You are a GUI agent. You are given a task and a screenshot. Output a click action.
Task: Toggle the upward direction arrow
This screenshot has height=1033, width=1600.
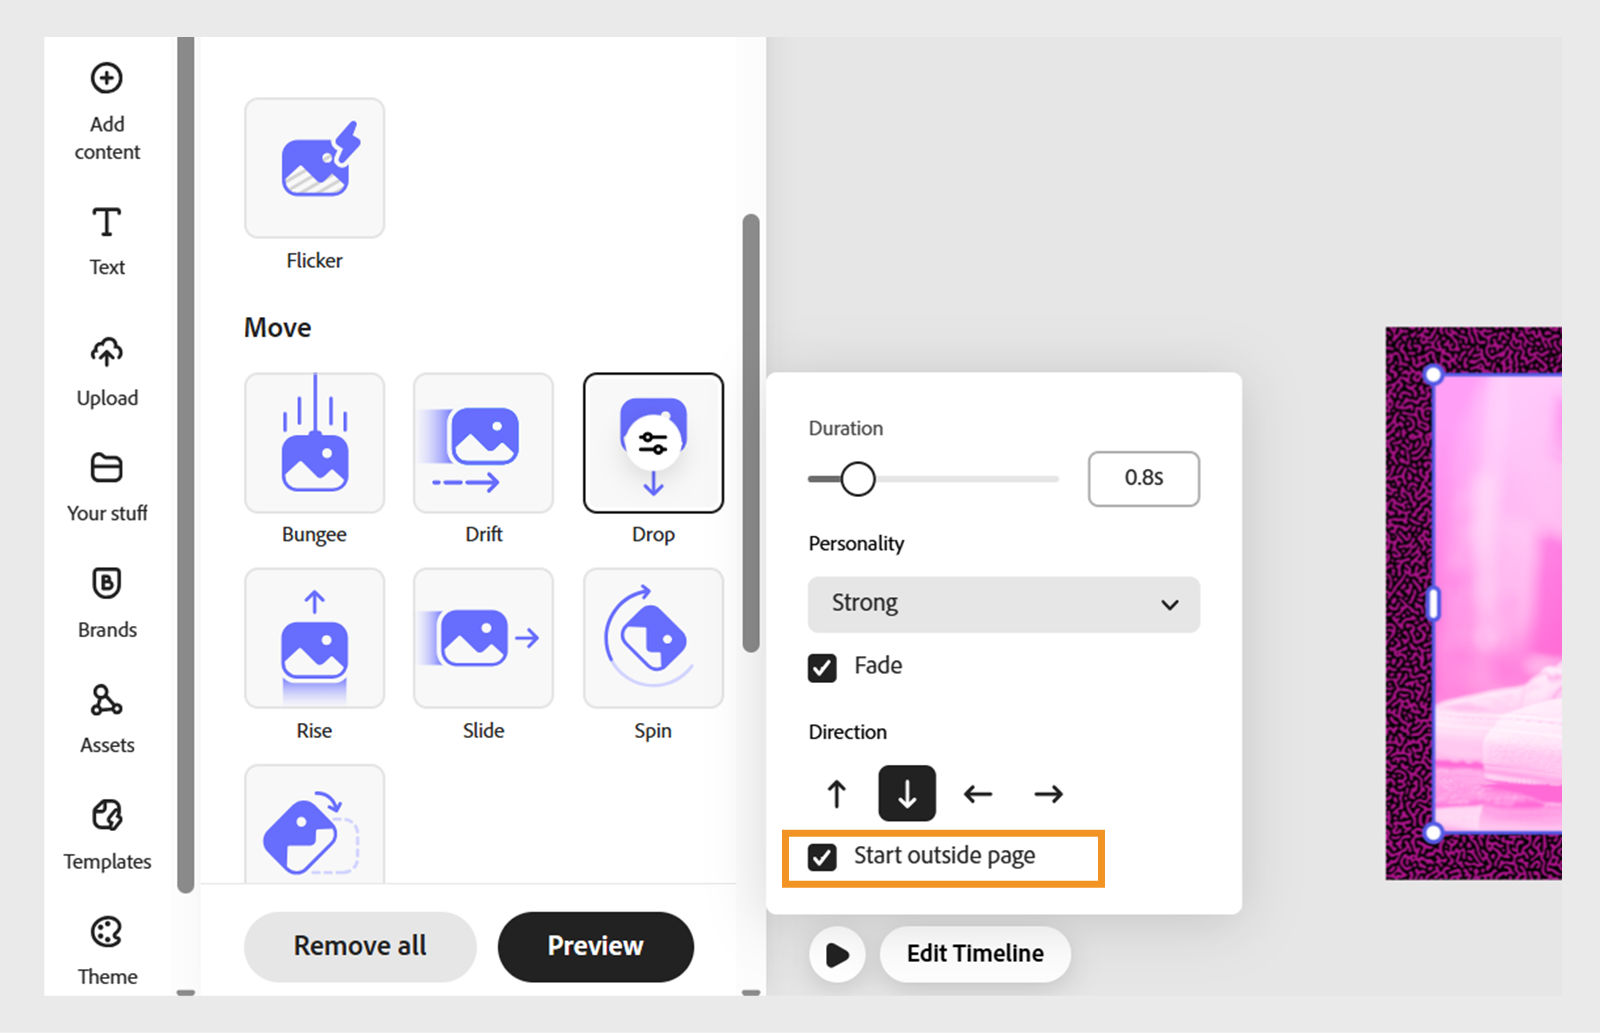tap(835, 793)
